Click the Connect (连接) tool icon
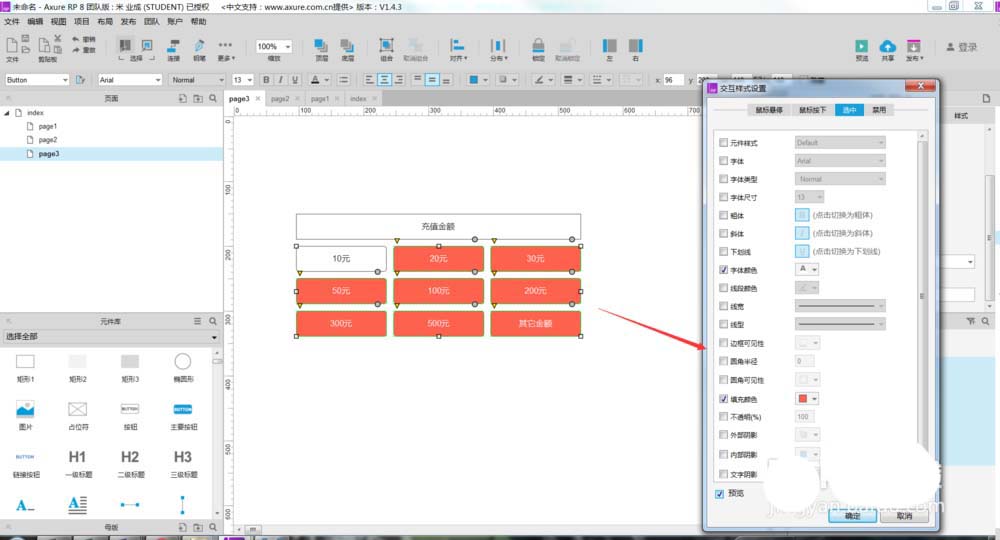1000x540 pixels. click(173, 46)
